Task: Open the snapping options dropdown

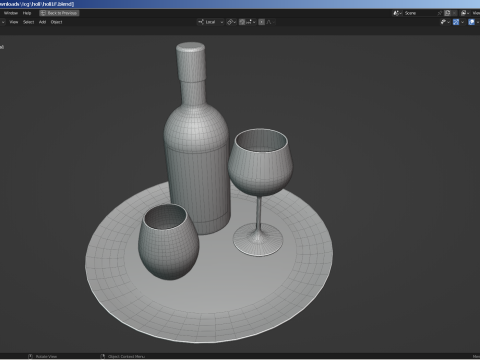Action: coord(251,22)
